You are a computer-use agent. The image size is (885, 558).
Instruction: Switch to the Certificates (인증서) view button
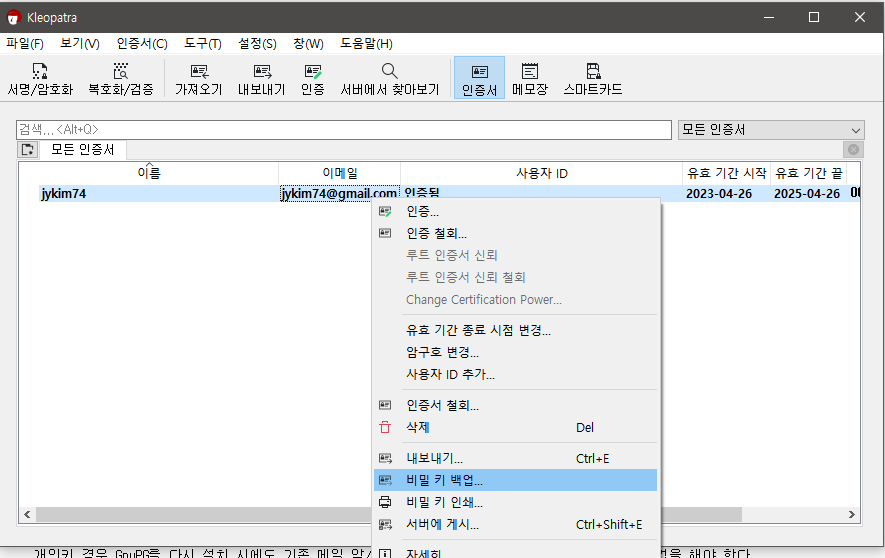coord(479,78)
